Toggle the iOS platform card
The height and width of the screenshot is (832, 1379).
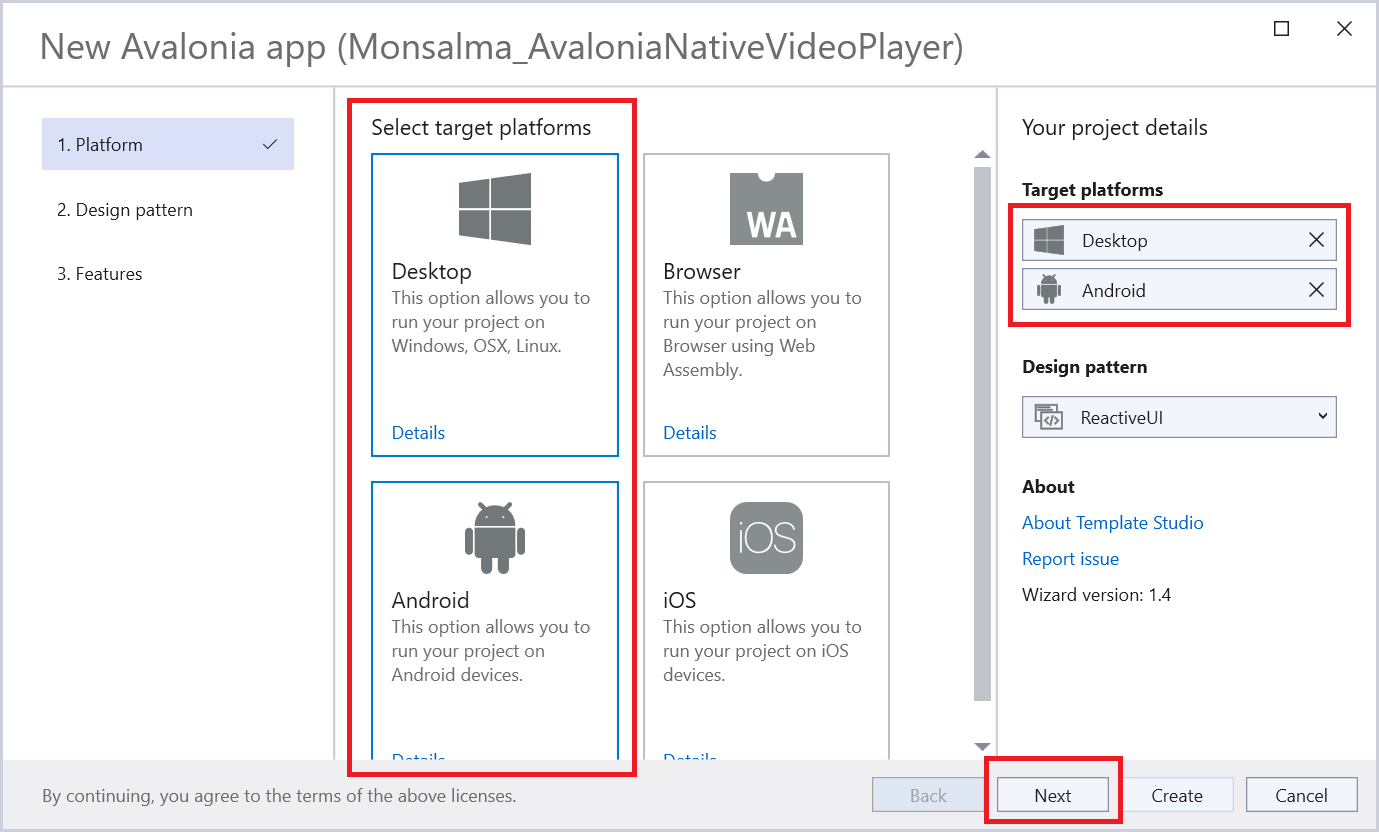tap(766, 620)
